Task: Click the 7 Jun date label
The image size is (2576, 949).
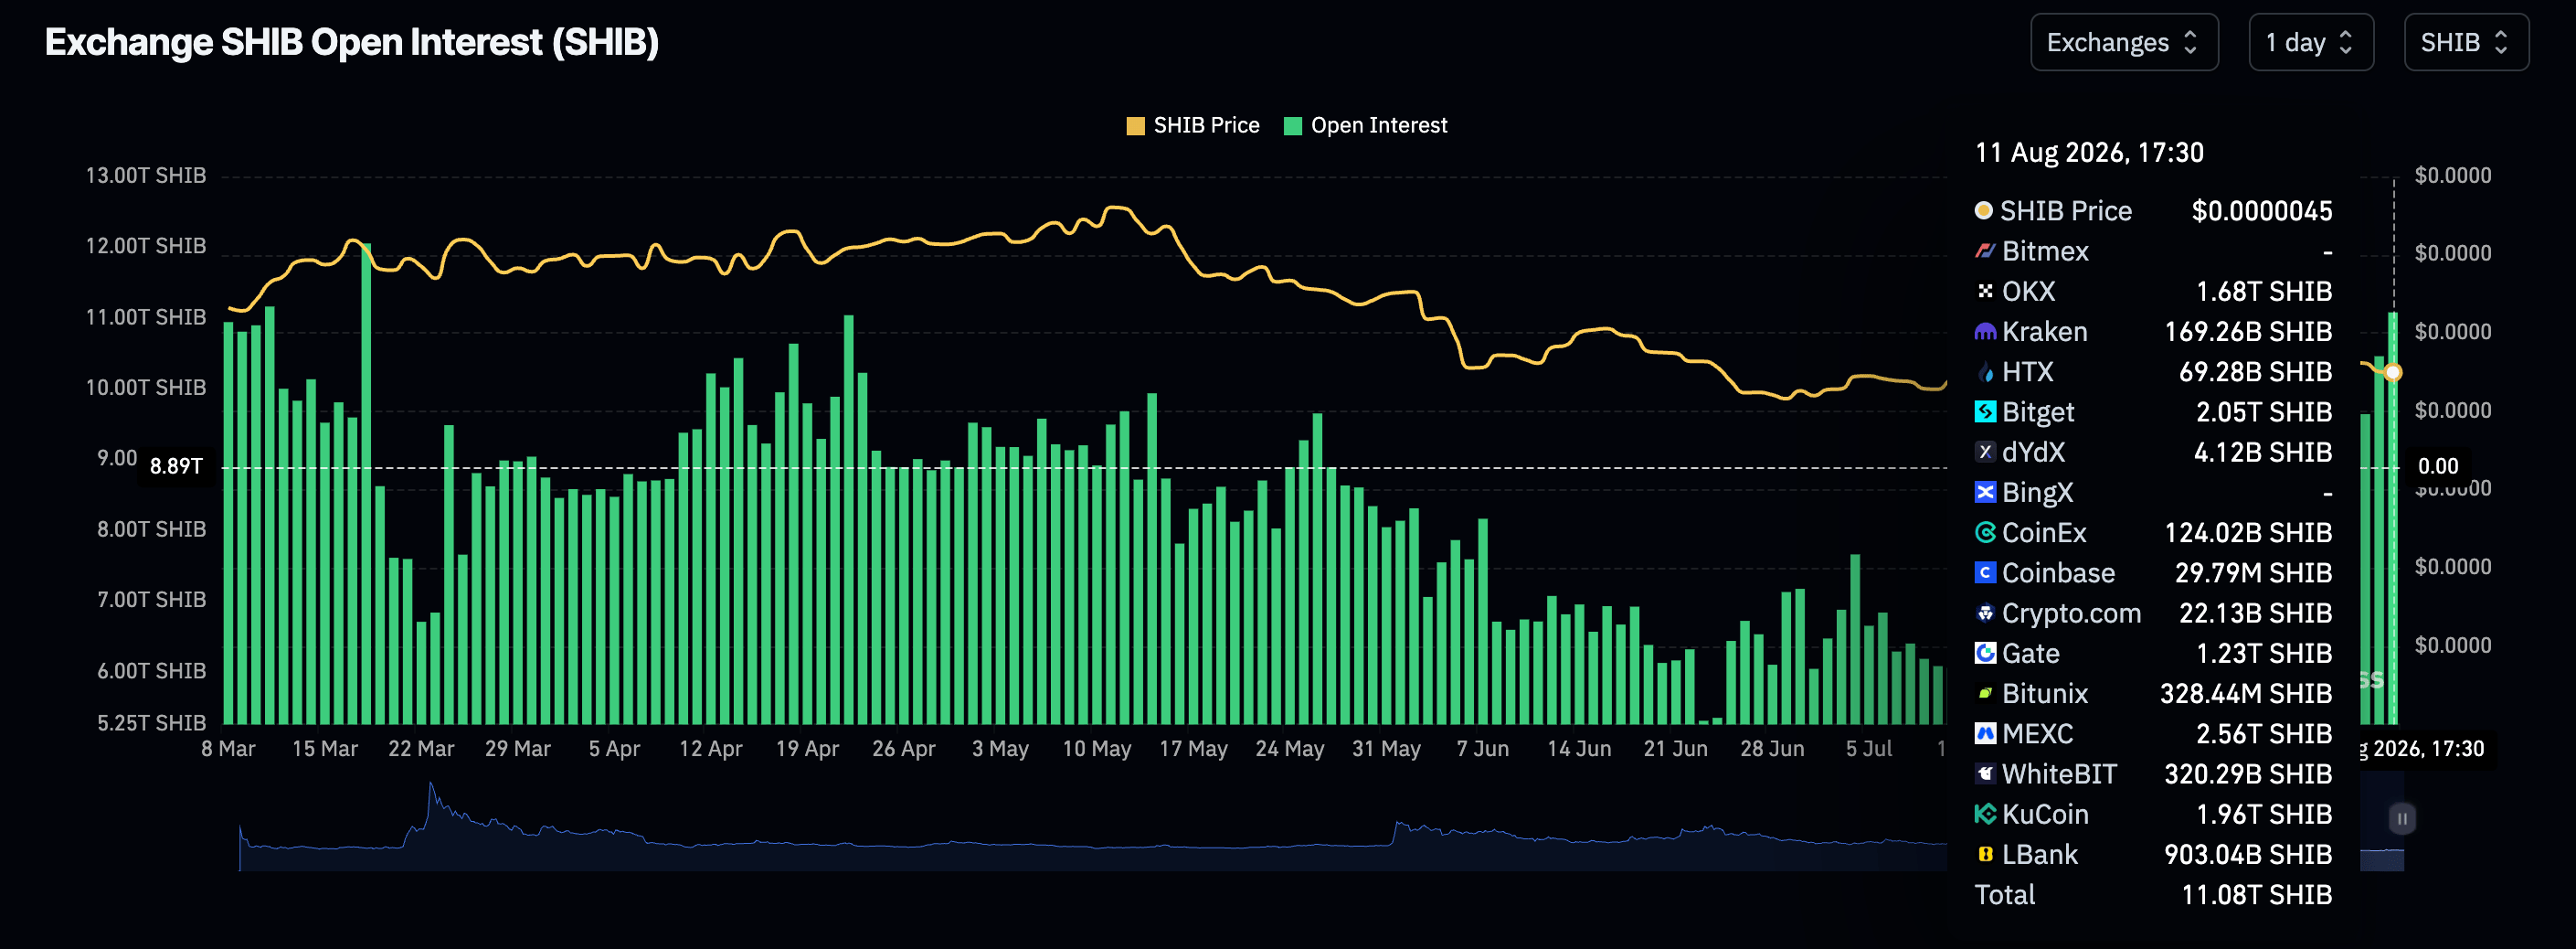Action: (x=1482, y=748)
